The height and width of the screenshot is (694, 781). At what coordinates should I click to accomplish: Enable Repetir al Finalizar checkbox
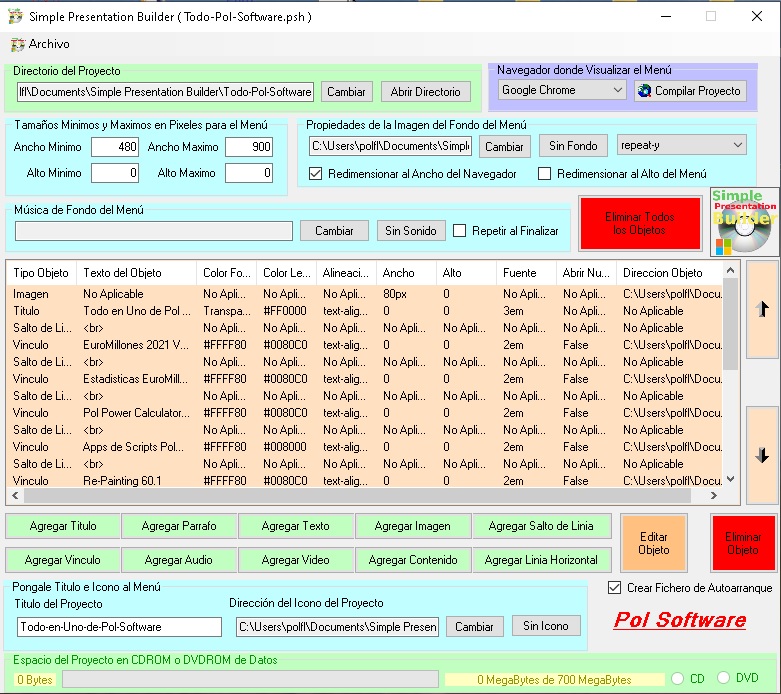coord(460,231)
